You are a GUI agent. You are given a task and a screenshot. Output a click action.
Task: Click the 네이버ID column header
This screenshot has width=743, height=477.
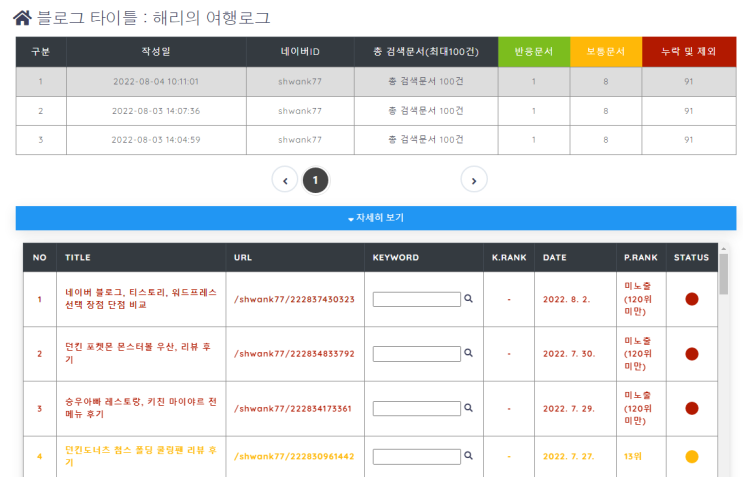[300, 52]
